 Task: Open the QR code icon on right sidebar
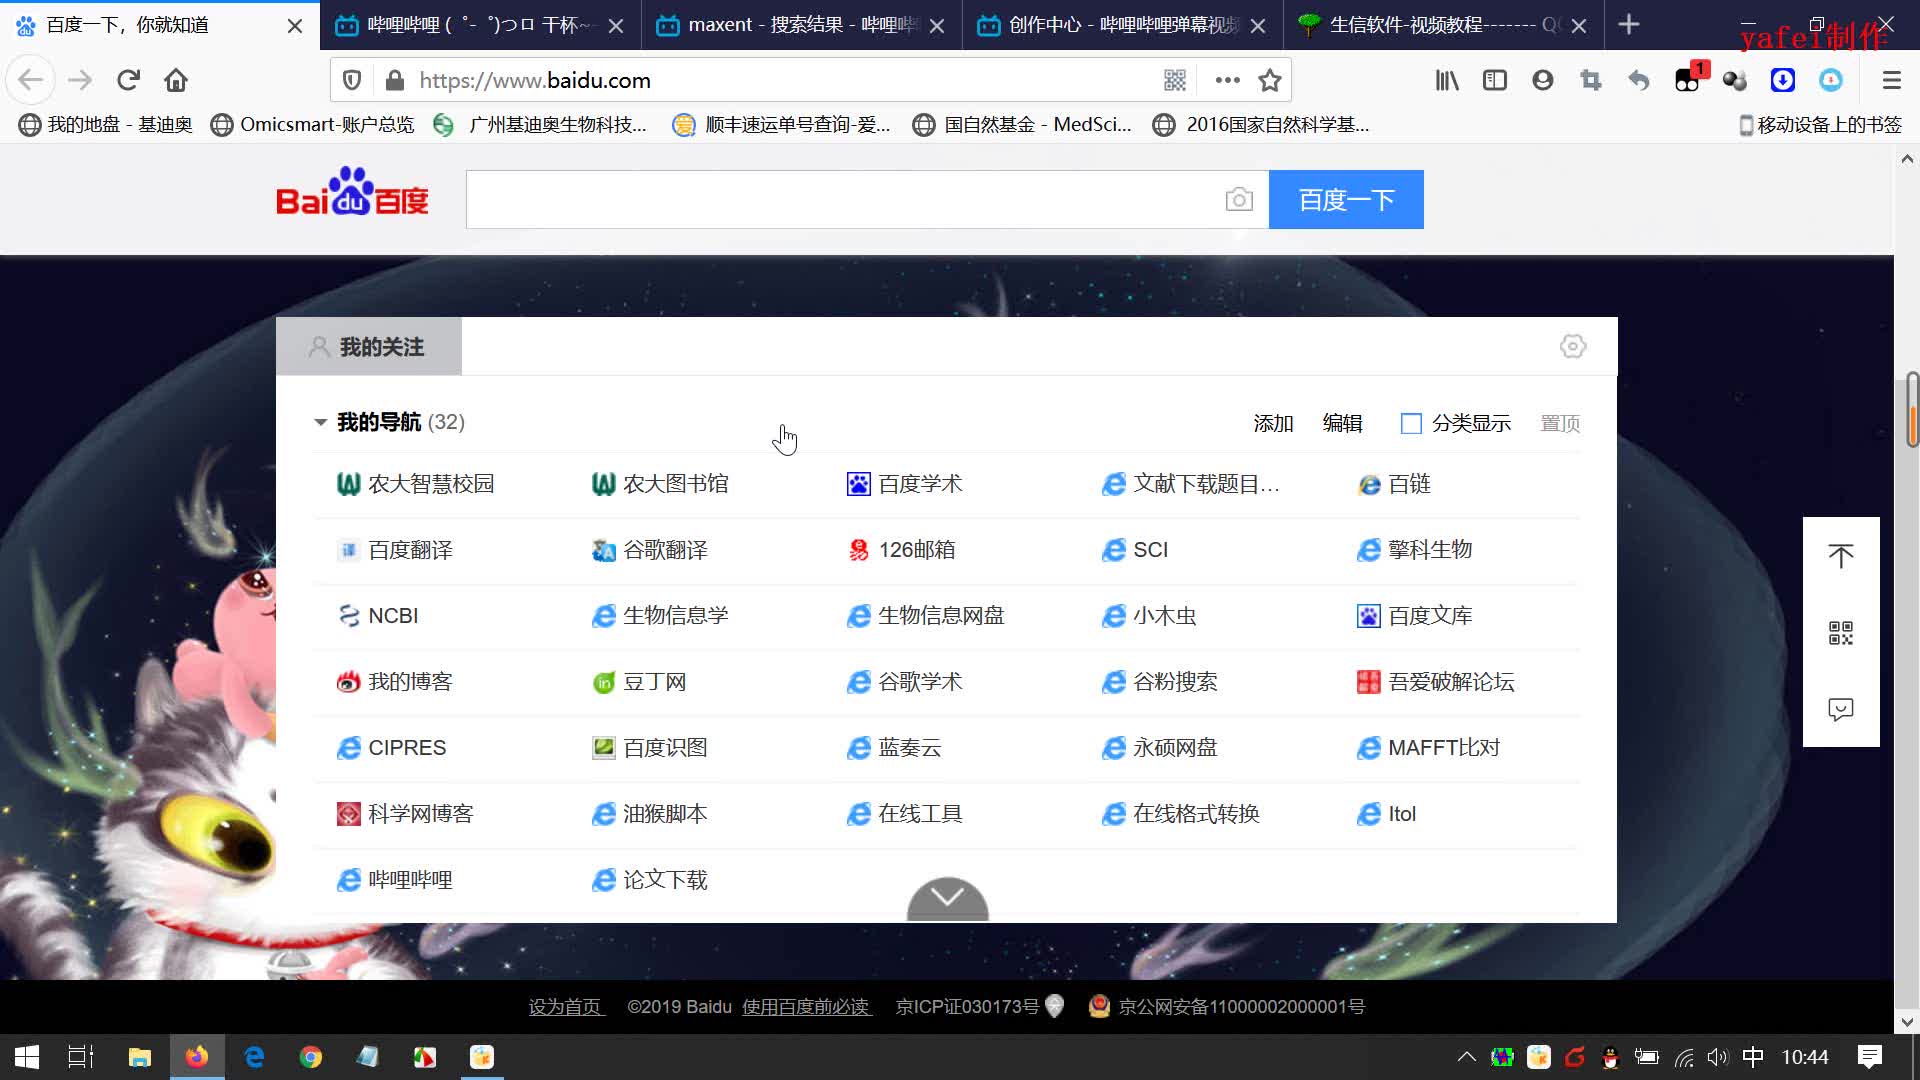[1841, 632]
